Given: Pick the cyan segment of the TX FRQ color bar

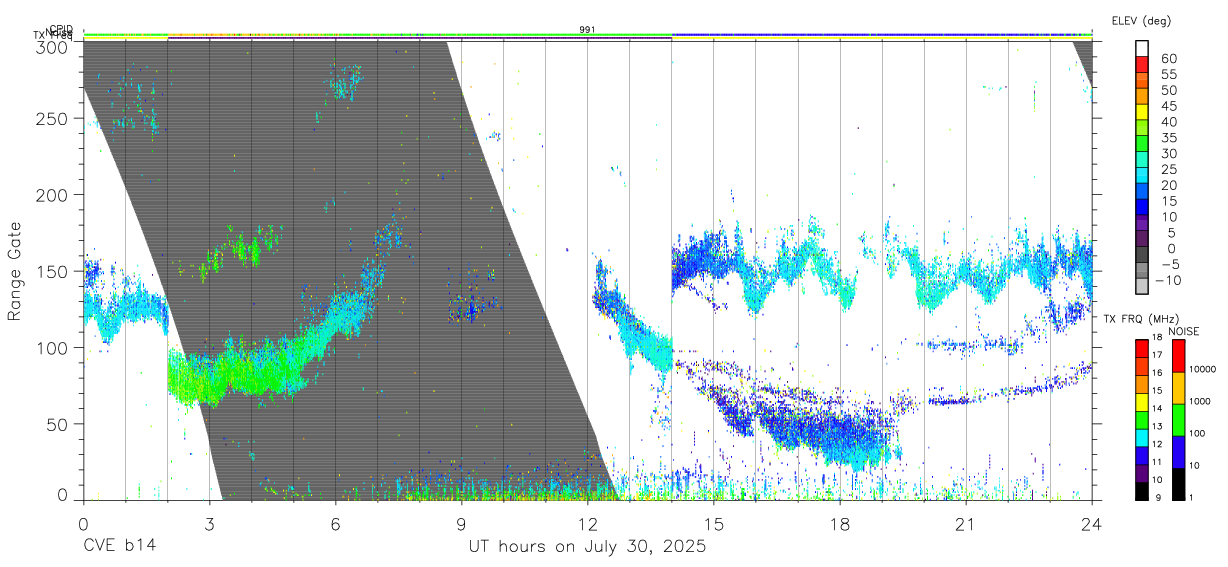Looking at the screenshot, I should [x=1143, y=437].
